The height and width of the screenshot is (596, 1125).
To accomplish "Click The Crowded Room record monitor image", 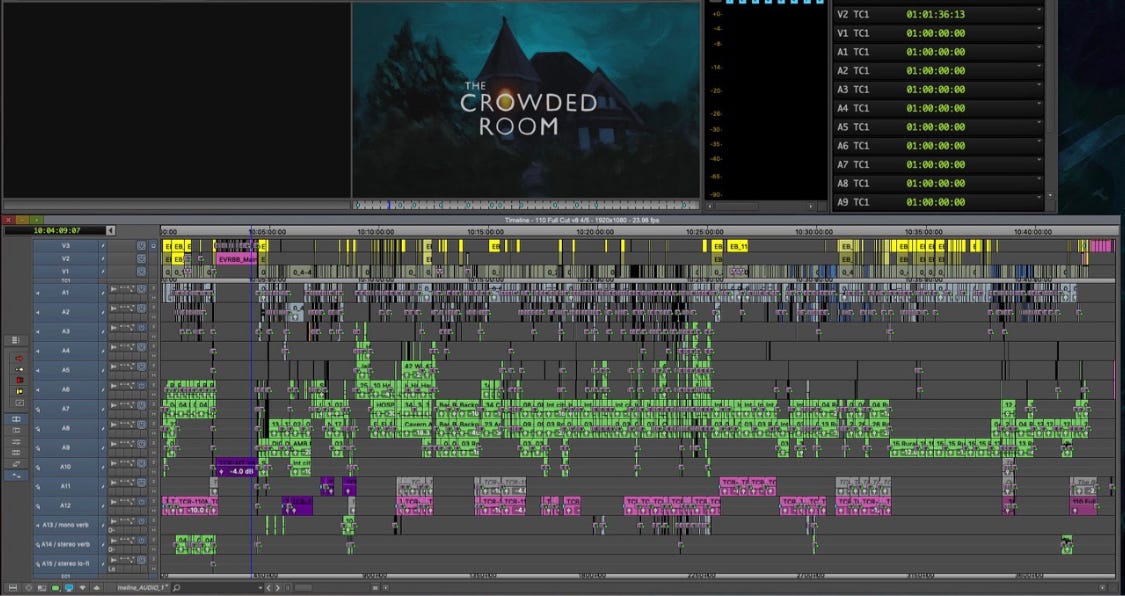I will click(x=526, y=99).
